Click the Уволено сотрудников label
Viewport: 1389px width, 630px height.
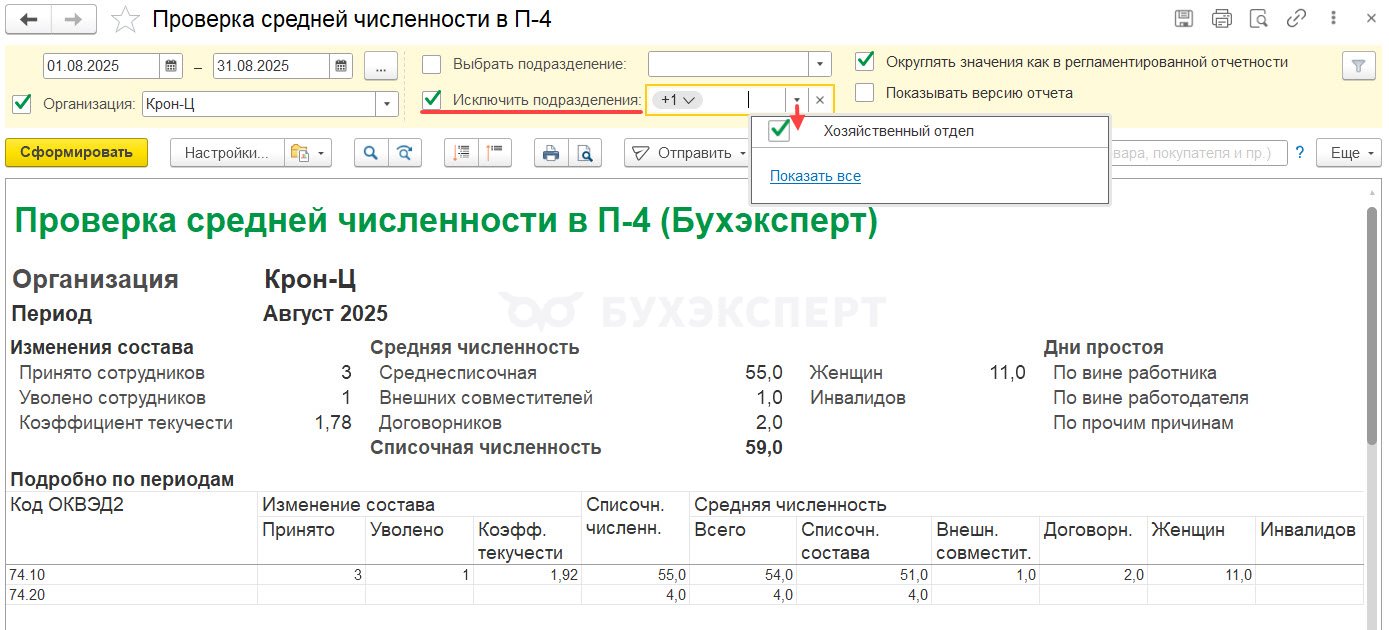113,398
